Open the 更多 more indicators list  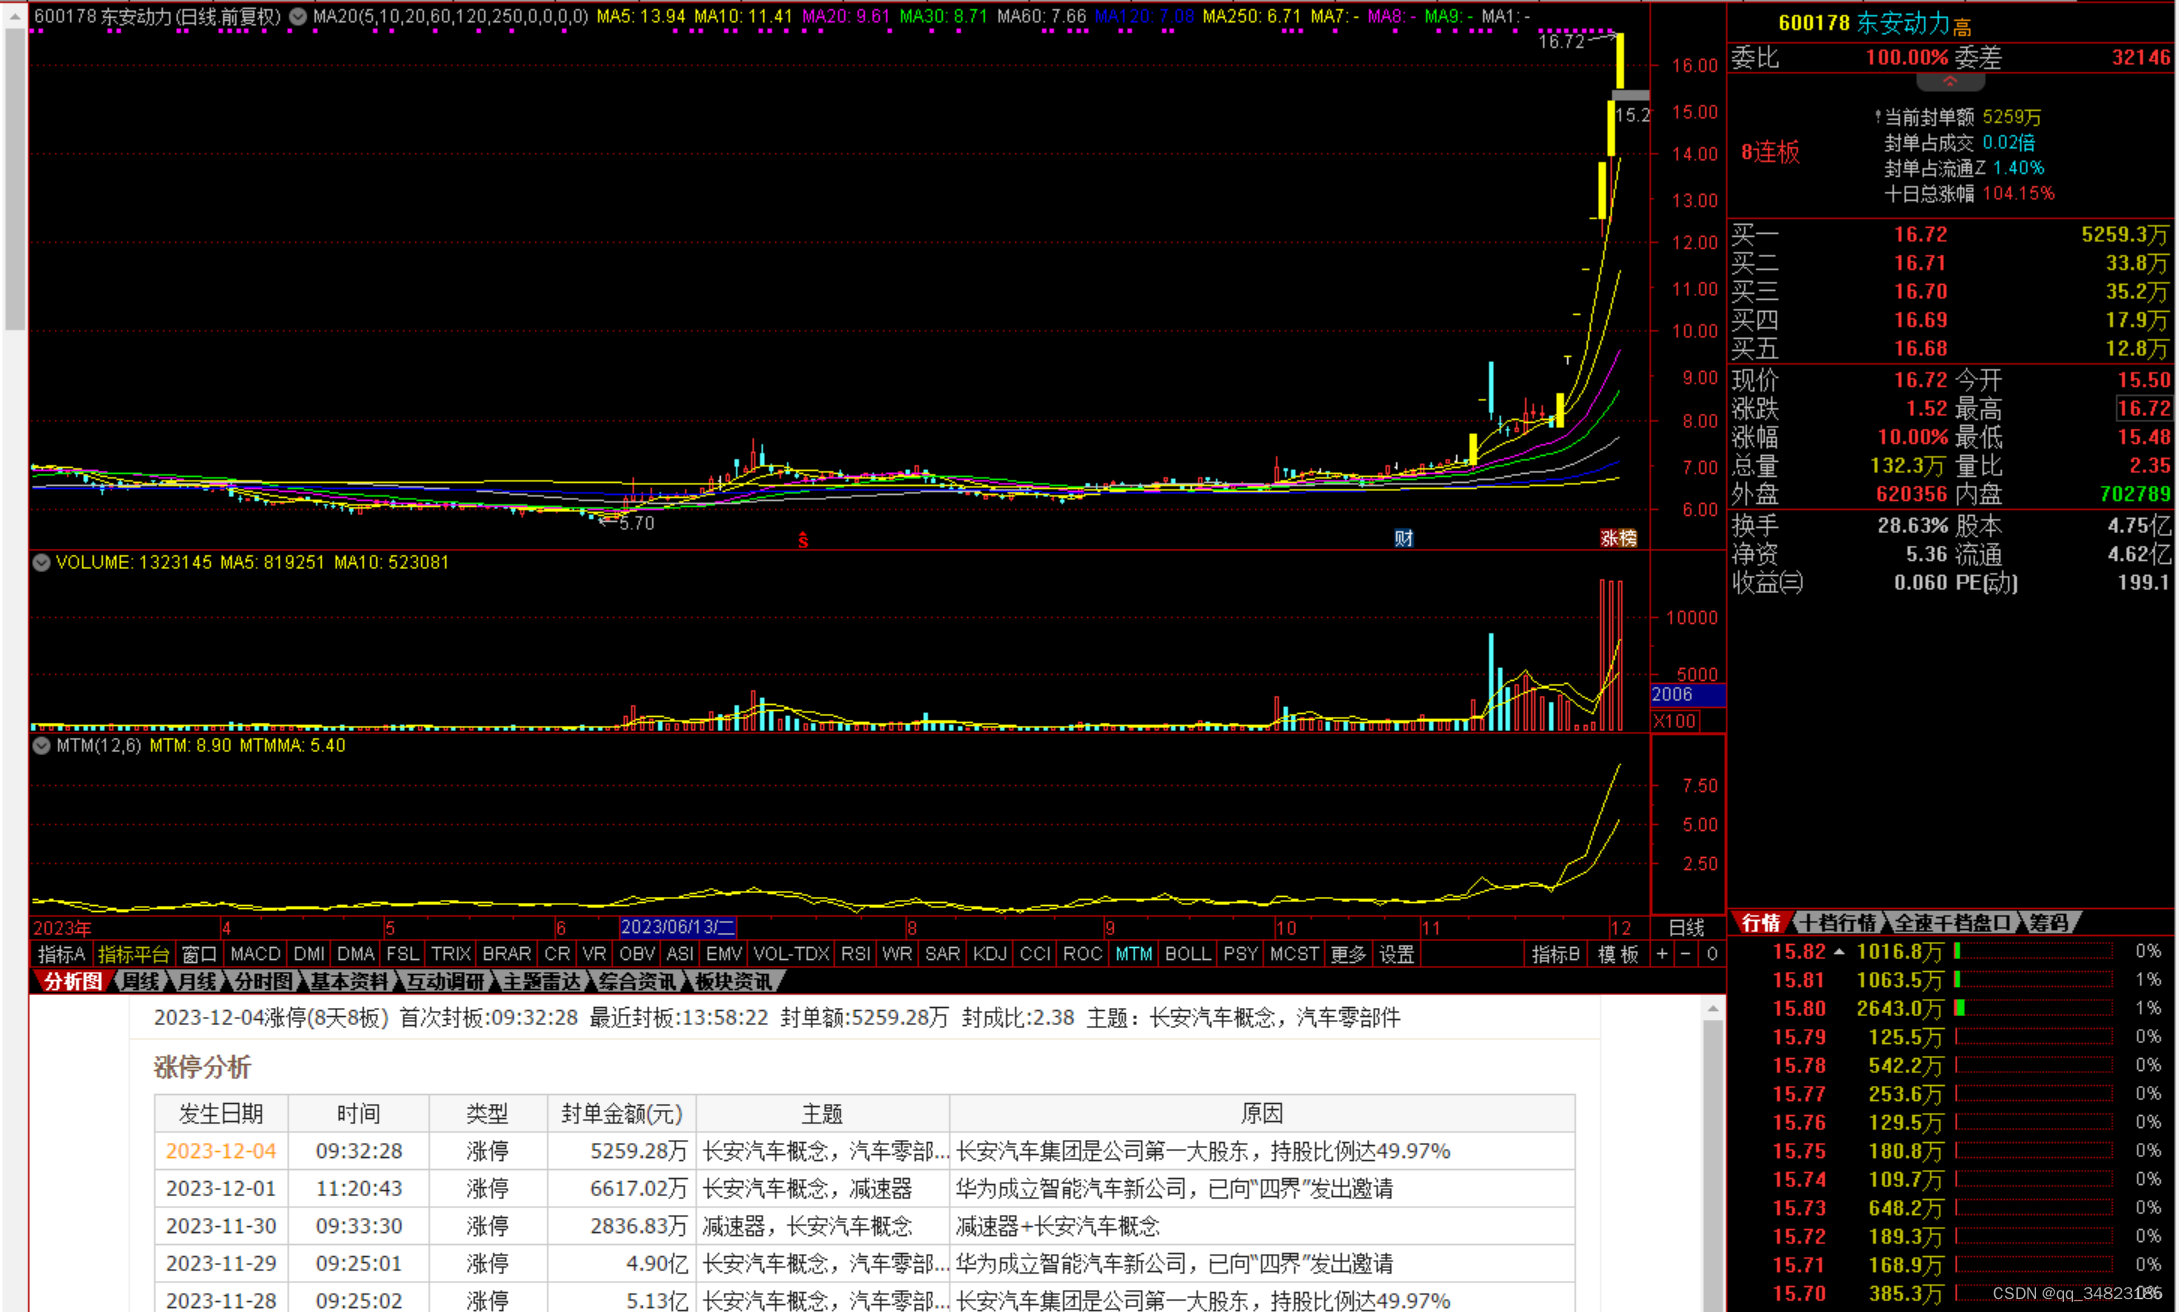1347,954
